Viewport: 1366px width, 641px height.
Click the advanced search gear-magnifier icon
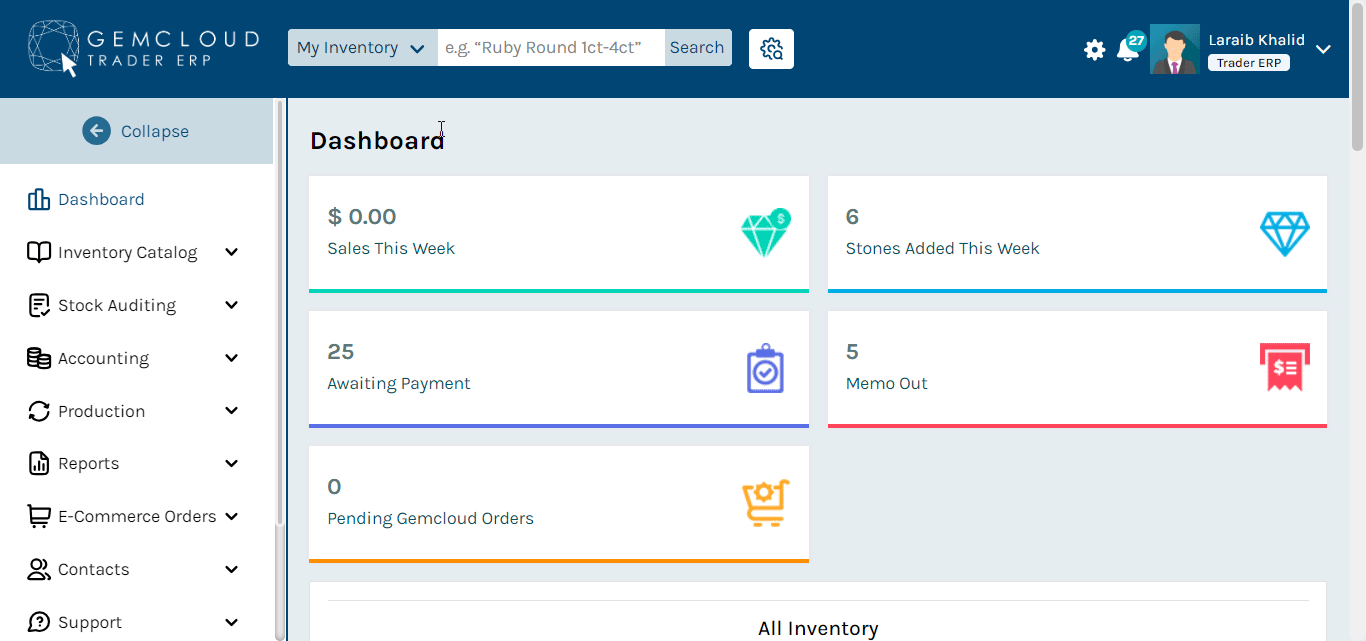[771, 48]
